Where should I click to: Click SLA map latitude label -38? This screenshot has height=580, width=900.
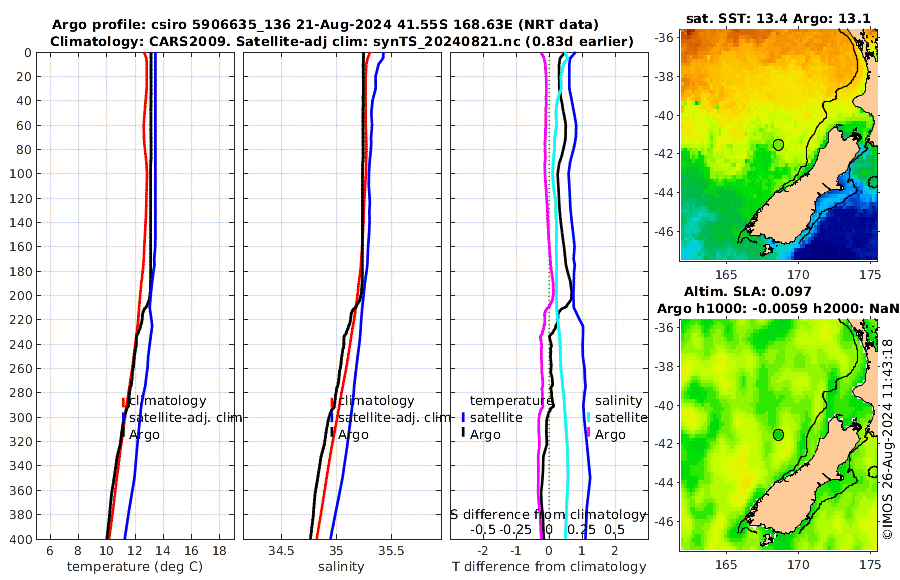point(665,366)
